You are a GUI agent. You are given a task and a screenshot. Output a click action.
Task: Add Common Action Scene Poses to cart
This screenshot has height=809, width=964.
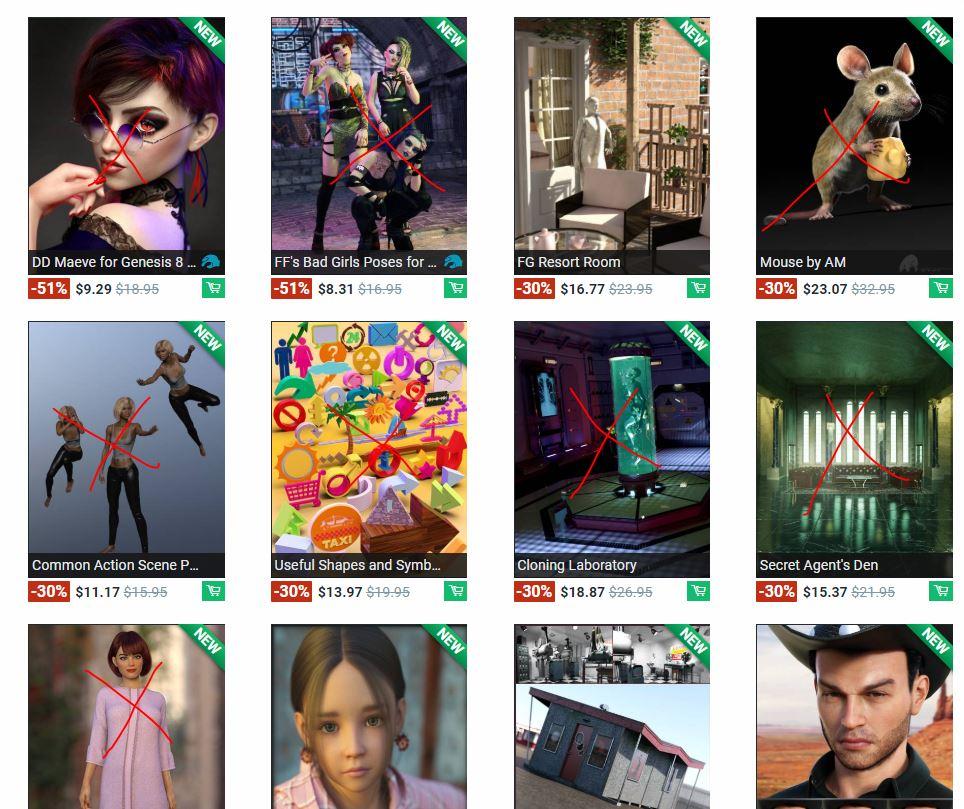click(213, 591)
